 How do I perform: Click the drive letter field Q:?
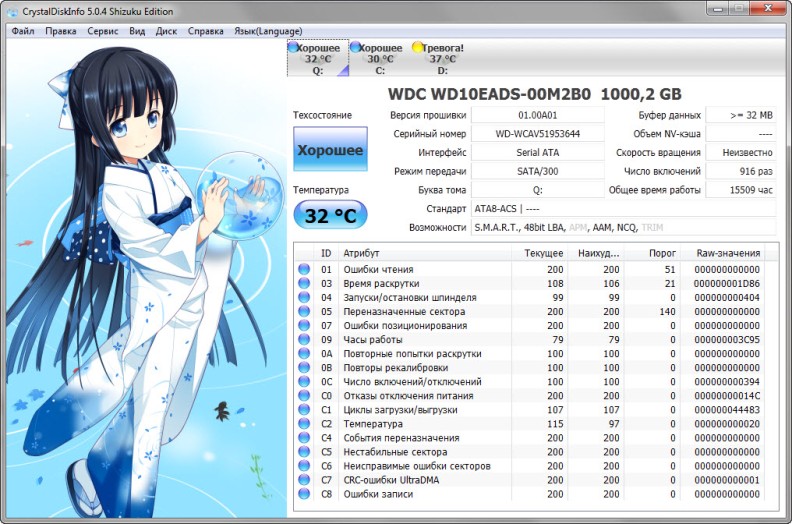[537, 190]
